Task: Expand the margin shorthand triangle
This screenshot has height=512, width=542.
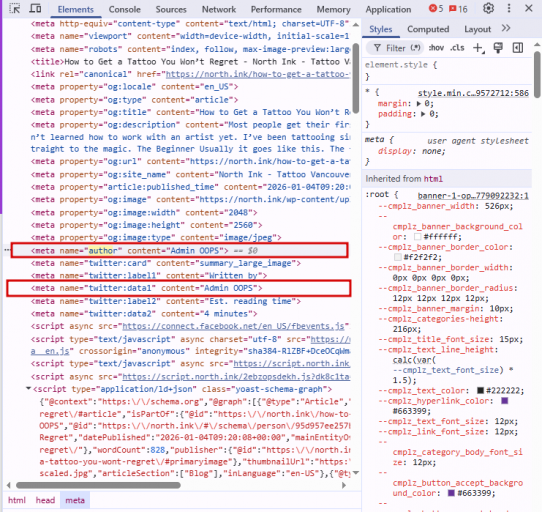Action: click(x=419, y=103)
